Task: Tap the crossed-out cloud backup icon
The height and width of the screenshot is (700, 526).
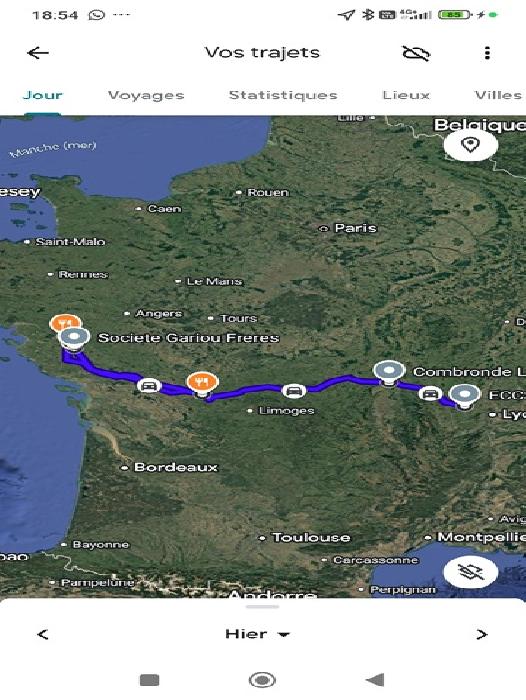Action: (416, 53)
